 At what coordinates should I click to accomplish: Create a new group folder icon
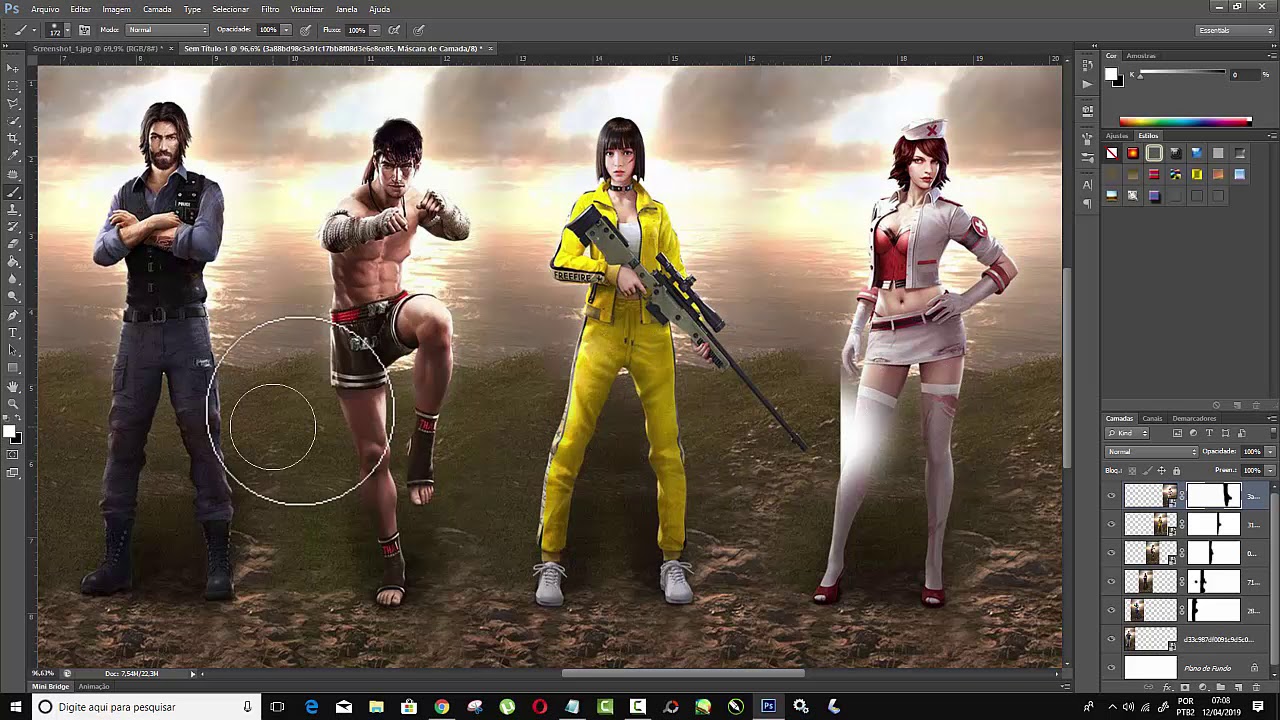coord(1221,687)
